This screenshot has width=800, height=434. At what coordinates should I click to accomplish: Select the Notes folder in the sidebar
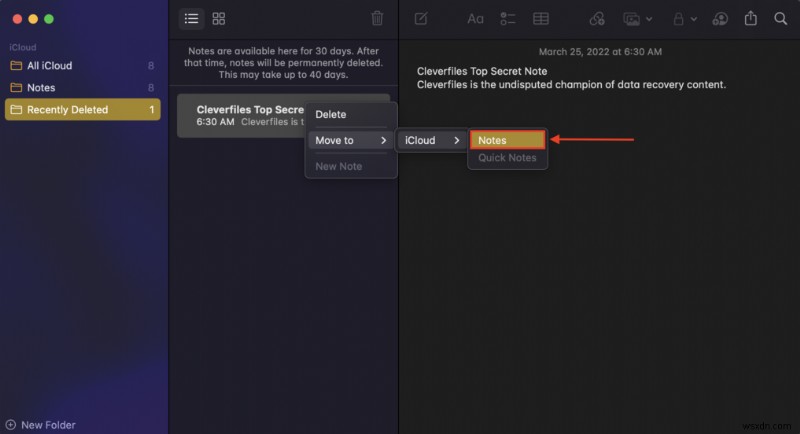(x=41, y=88)
